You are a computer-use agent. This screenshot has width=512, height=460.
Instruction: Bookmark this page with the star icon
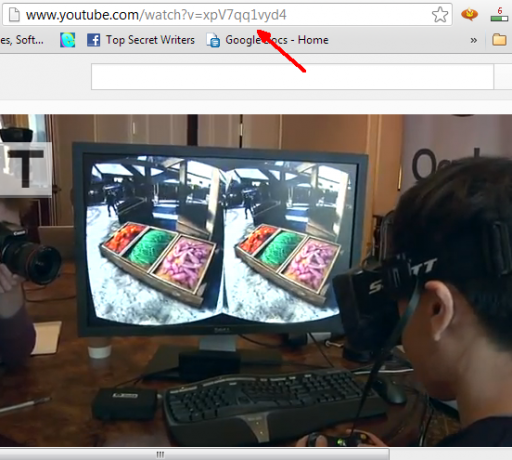pos(440,15)
